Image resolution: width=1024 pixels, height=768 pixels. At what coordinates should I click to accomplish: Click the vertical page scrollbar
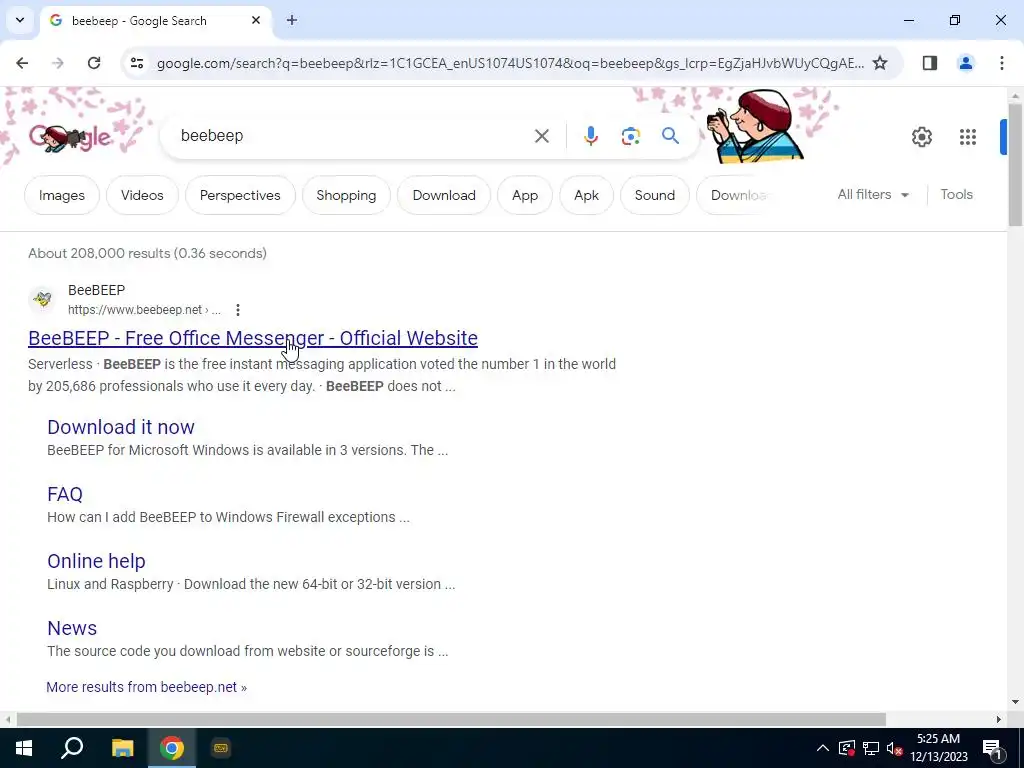[x=1015, y=167]
